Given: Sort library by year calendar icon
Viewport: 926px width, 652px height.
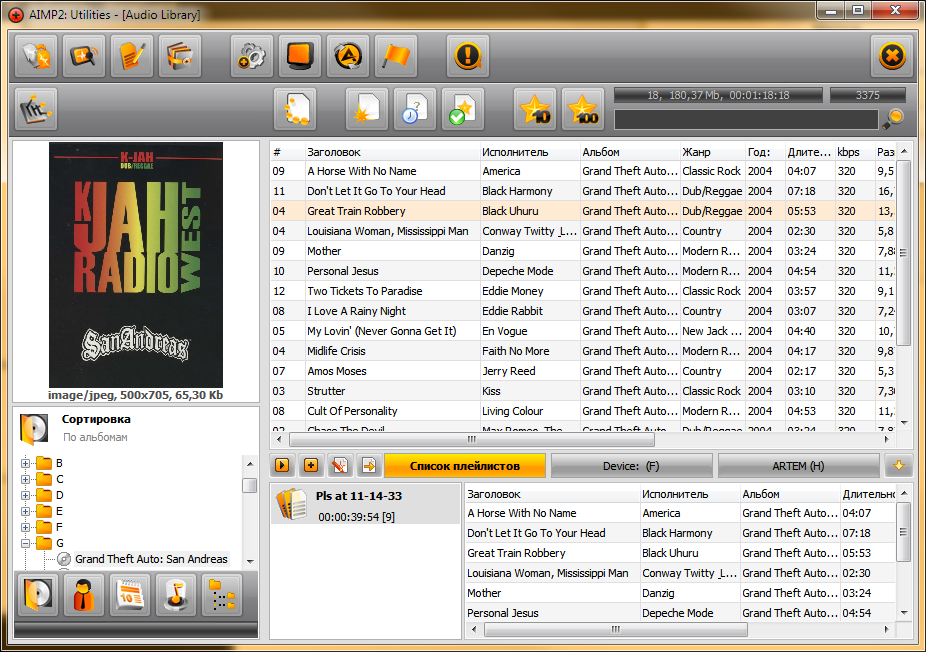Looking at the screenshot, I should (x=129, y=594).
